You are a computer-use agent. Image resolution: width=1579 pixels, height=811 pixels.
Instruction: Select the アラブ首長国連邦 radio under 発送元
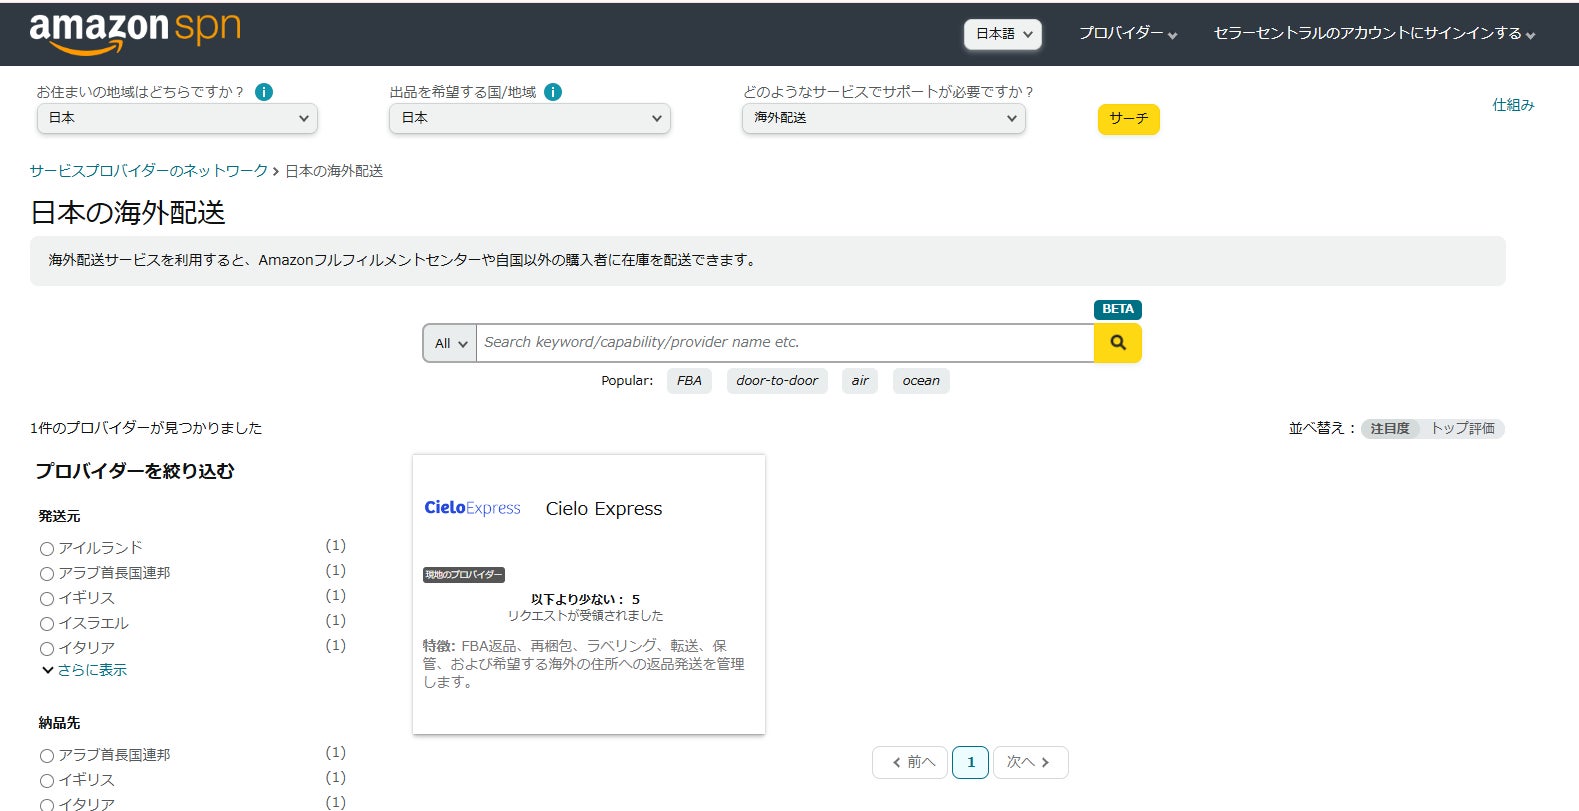(x=47, y=574)
